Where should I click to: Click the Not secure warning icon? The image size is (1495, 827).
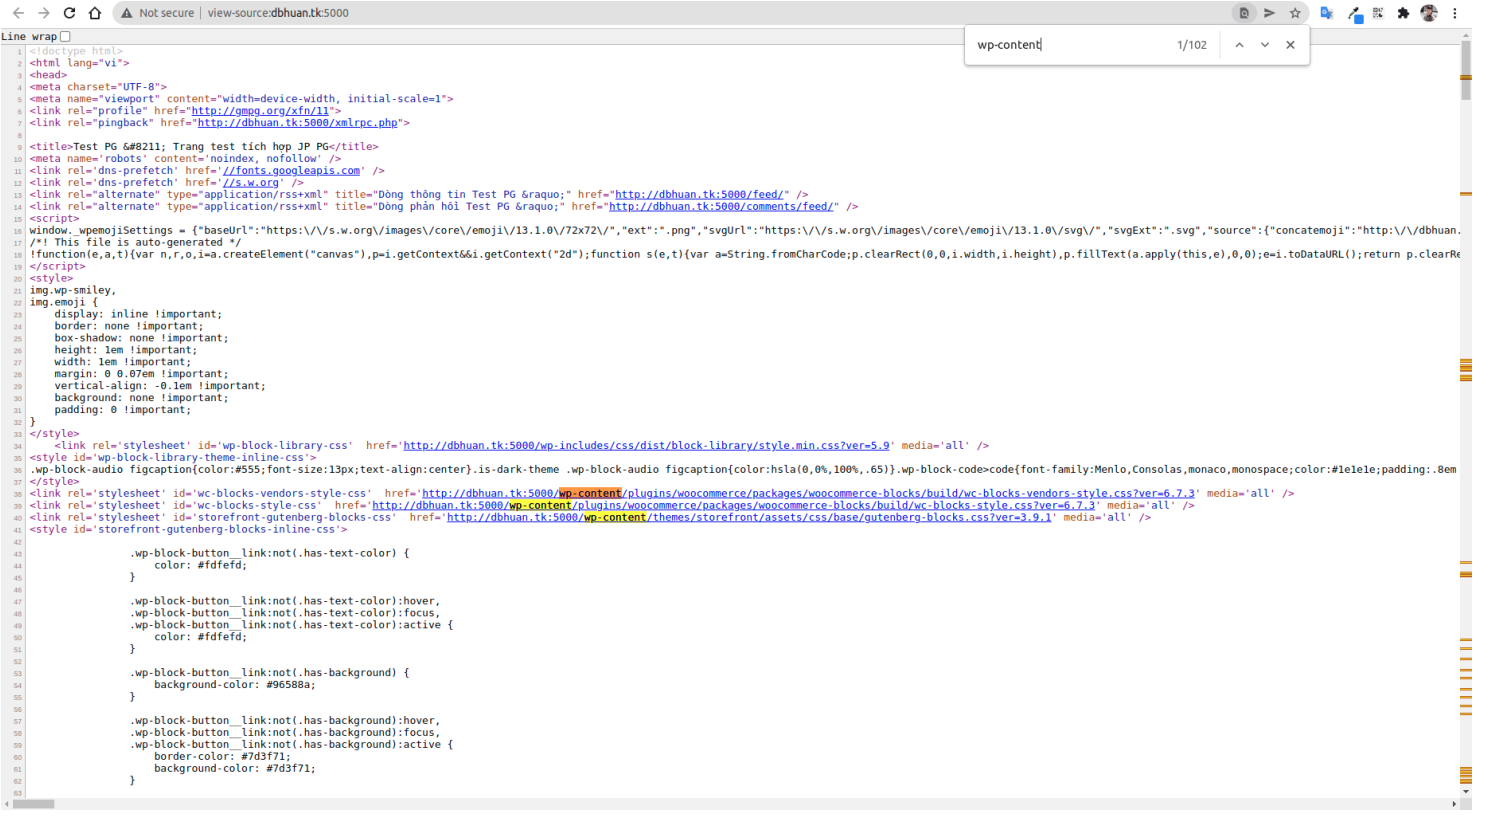coord(127,13)
